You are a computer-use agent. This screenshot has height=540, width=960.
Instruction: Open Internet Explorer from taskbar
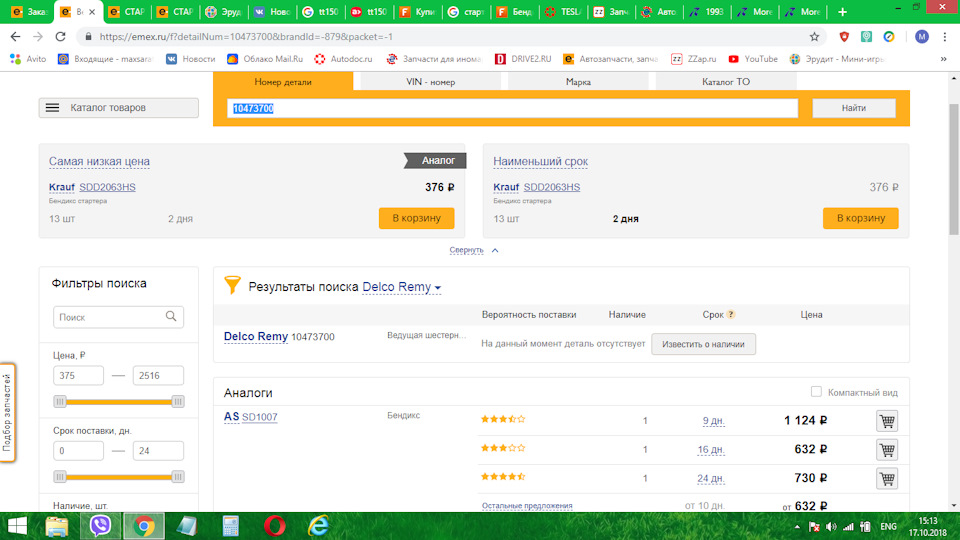318,526
